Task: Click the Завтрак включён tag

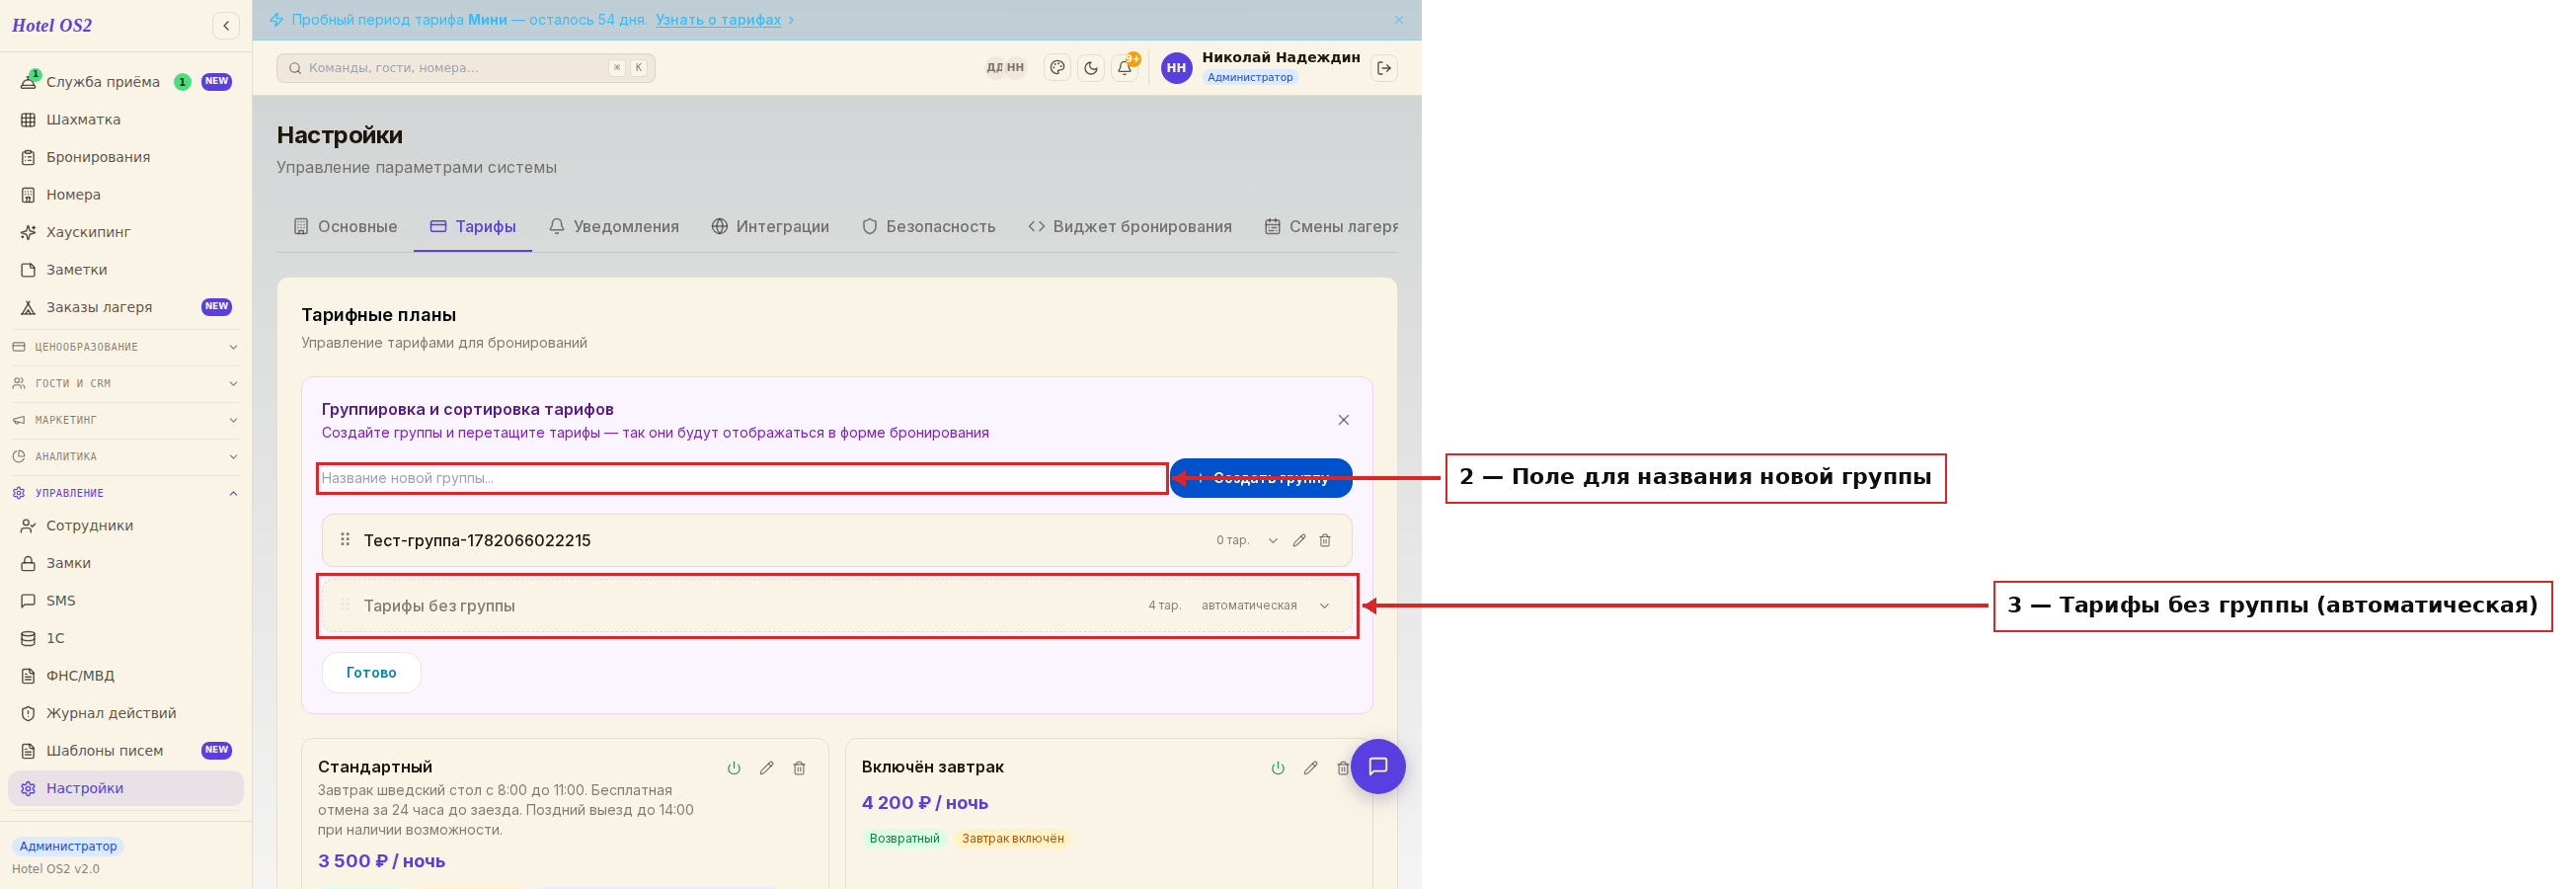Action: [x=1012, y=839]
